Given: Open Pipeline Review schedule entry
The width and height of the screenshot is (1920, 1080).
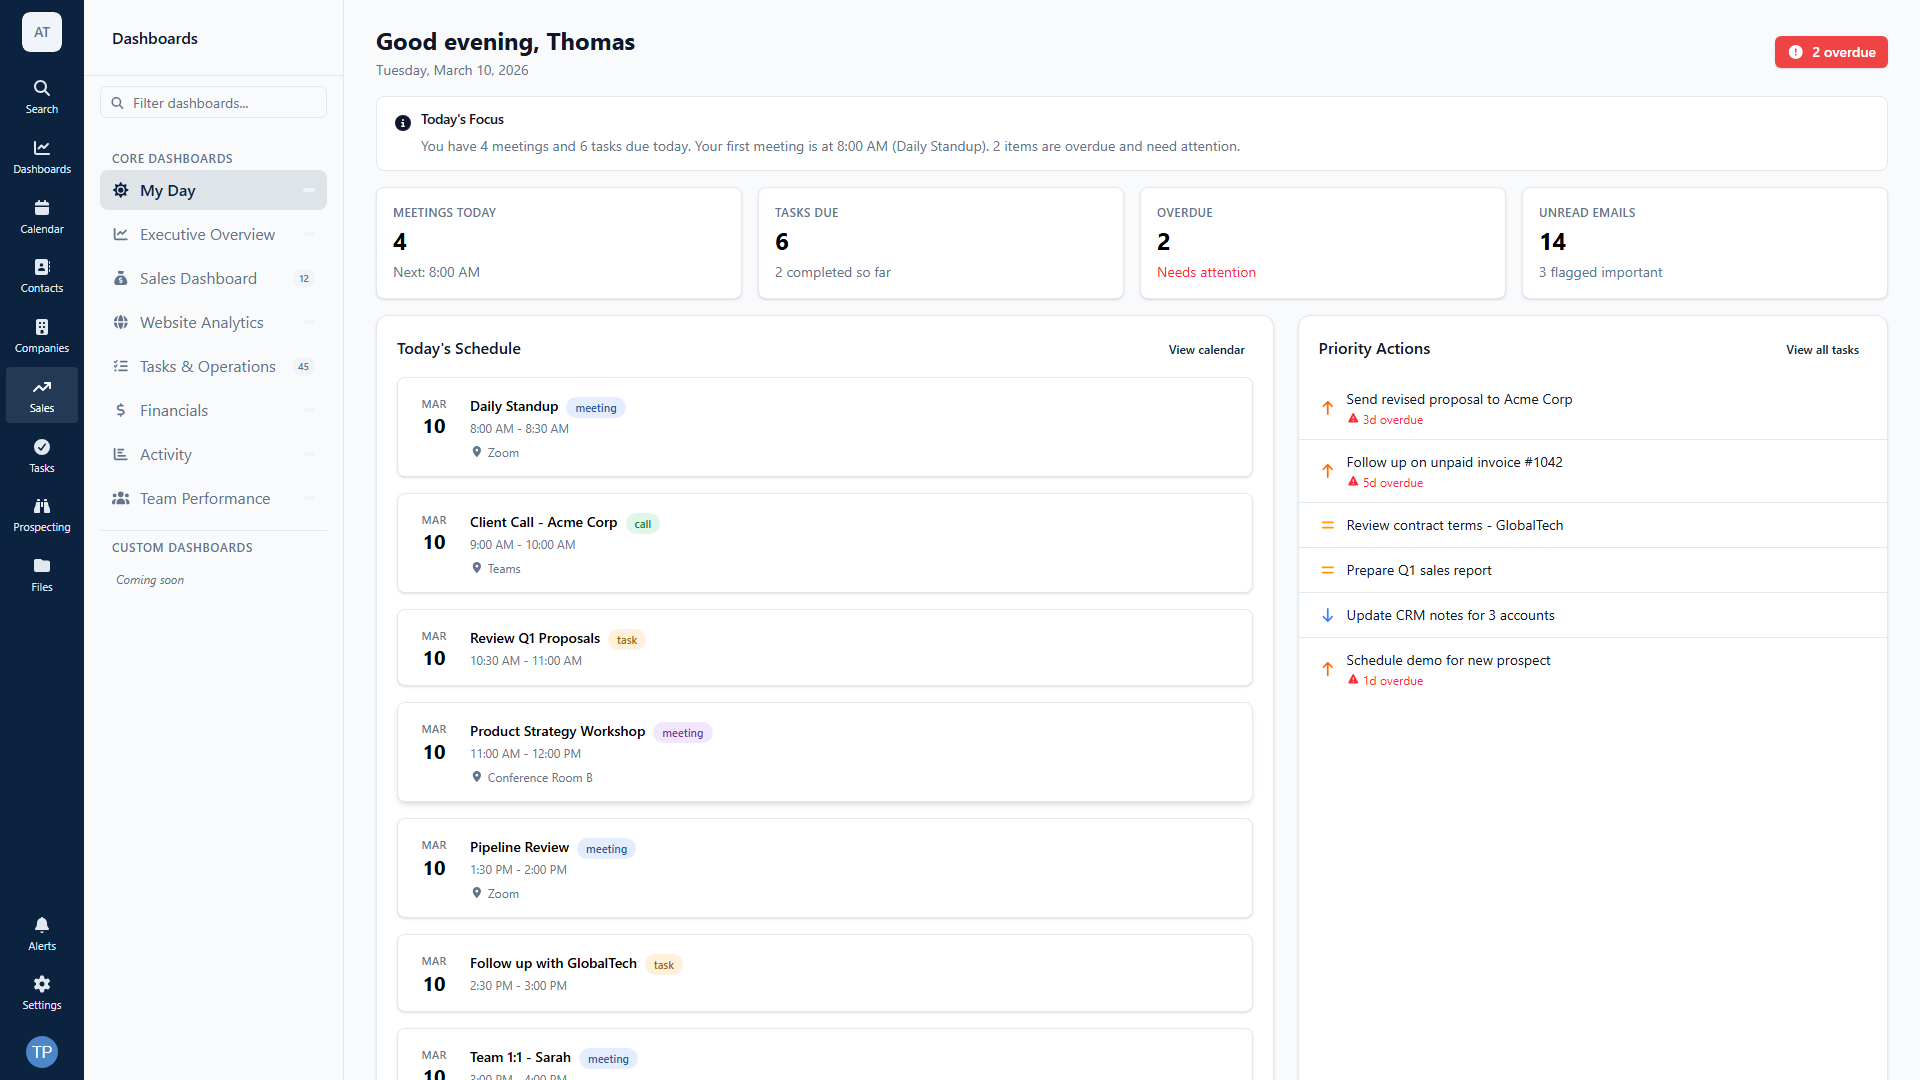Looking at the screenshot, I should 824,868.
